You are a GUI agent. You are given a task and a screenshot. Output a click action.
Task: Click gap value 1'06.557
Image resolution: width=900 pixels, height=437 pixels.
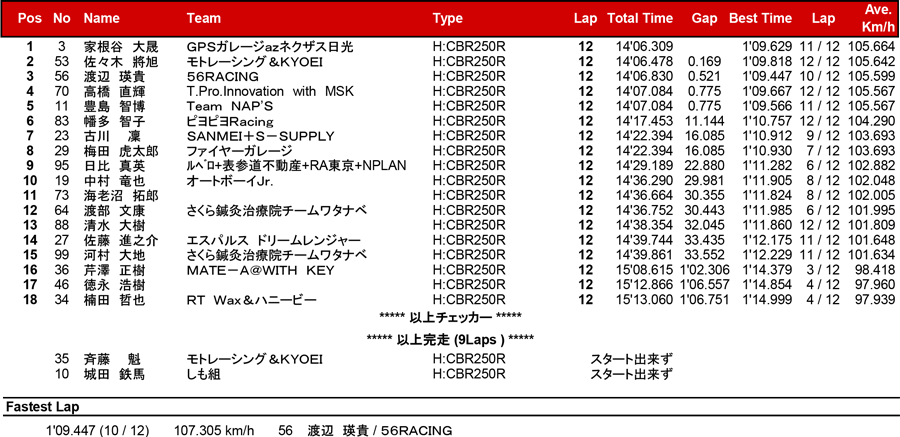click(x=705, y=285)
